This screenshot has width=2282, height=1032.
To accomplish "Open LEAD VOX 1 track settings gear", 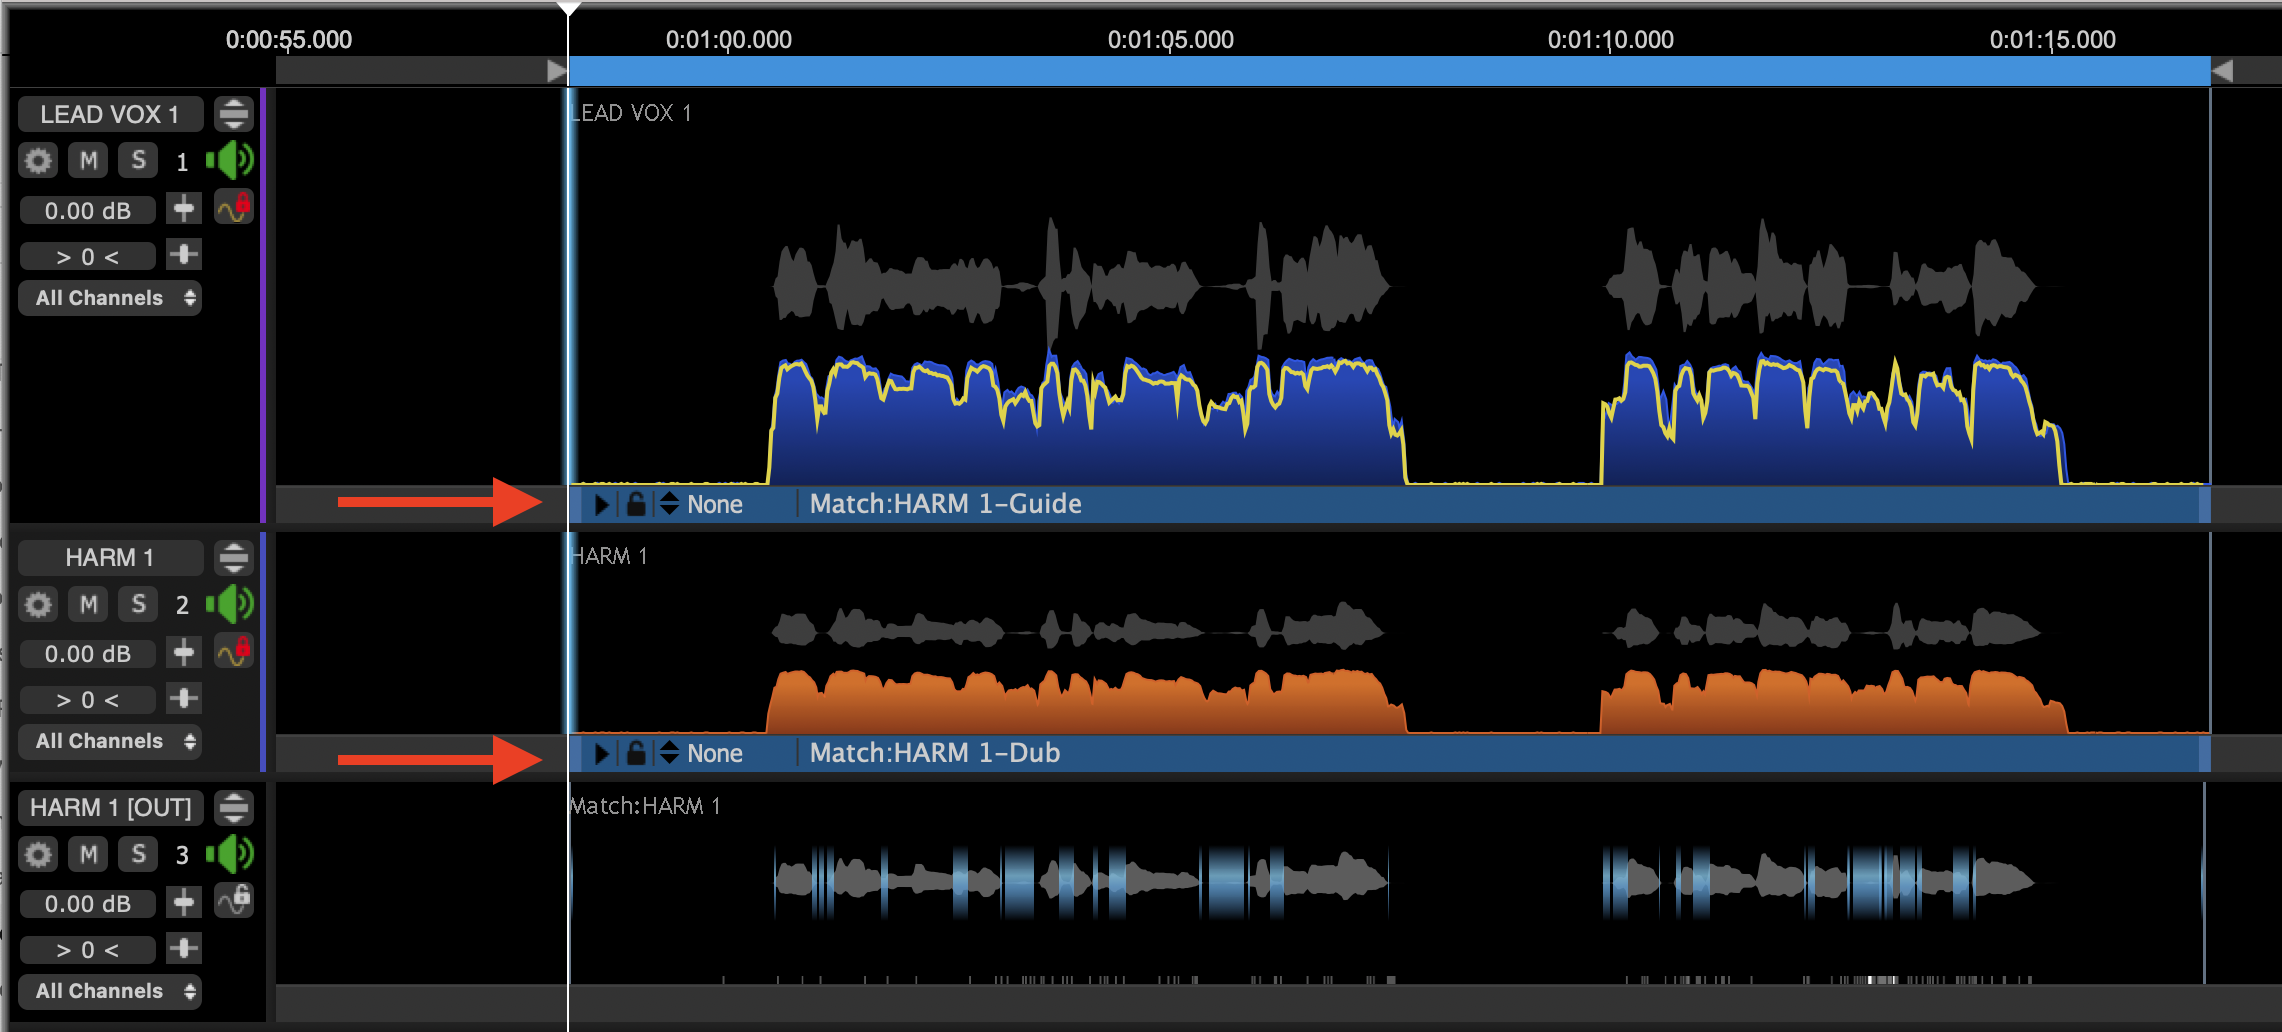I will click(x=38, y=160).
